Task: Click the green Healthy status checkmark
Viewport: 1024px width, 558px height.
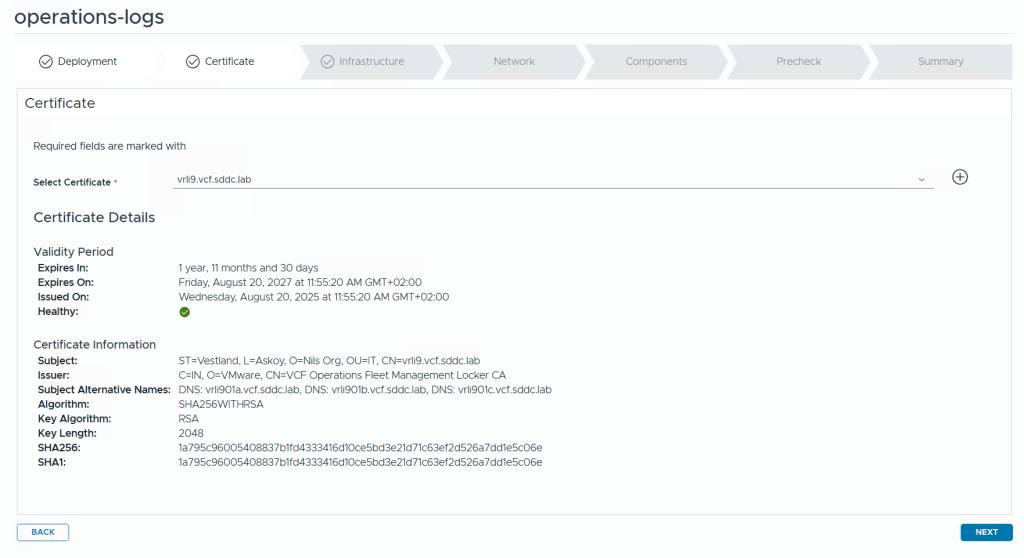Action: pyautogui.click(x=184, y=312)
